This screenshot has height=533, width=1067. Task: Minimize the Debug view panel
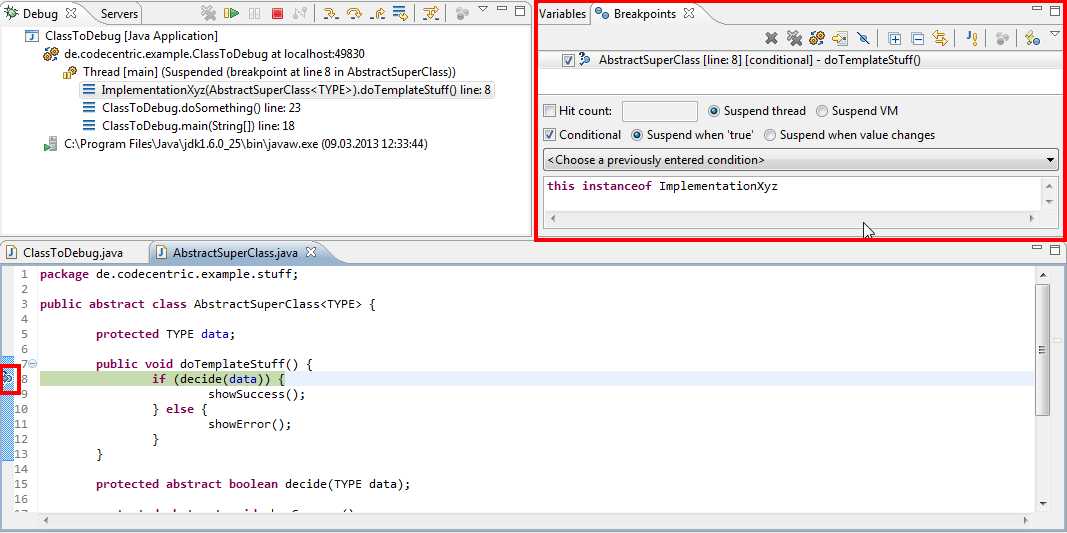click(502, 10)
